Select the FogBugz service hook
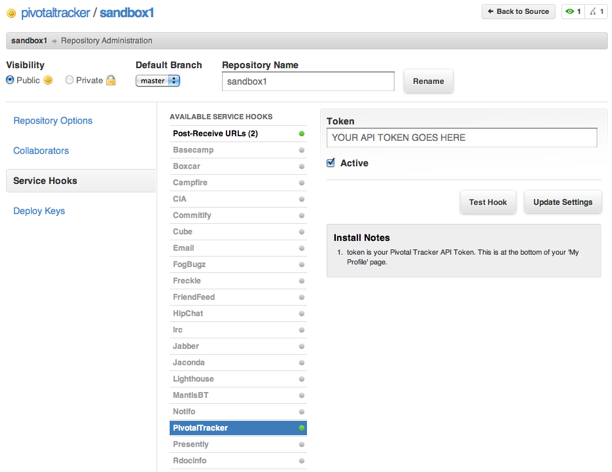612x472 pixels. (x=238, y=265)
